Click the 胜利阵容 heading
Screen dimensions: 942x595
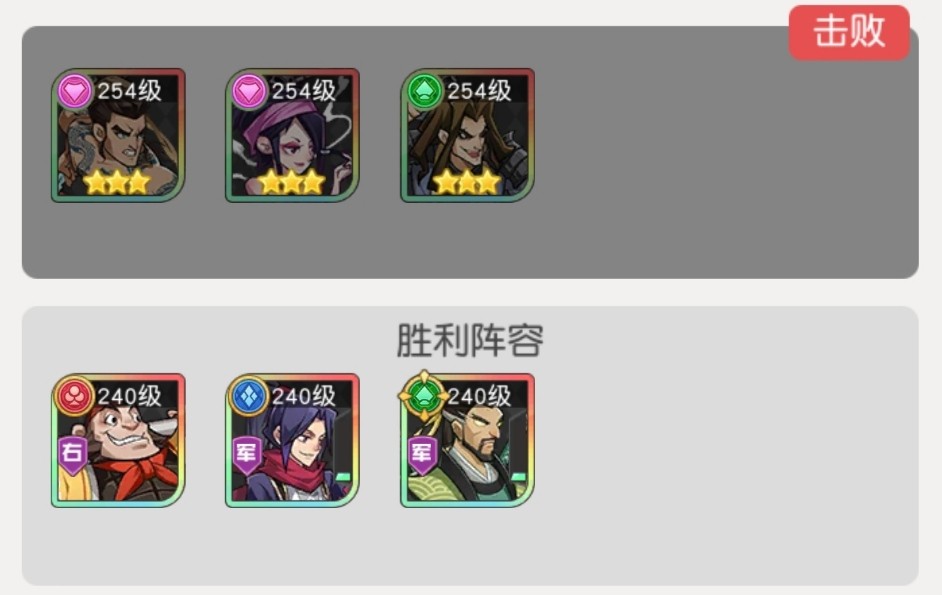[470, 340]
